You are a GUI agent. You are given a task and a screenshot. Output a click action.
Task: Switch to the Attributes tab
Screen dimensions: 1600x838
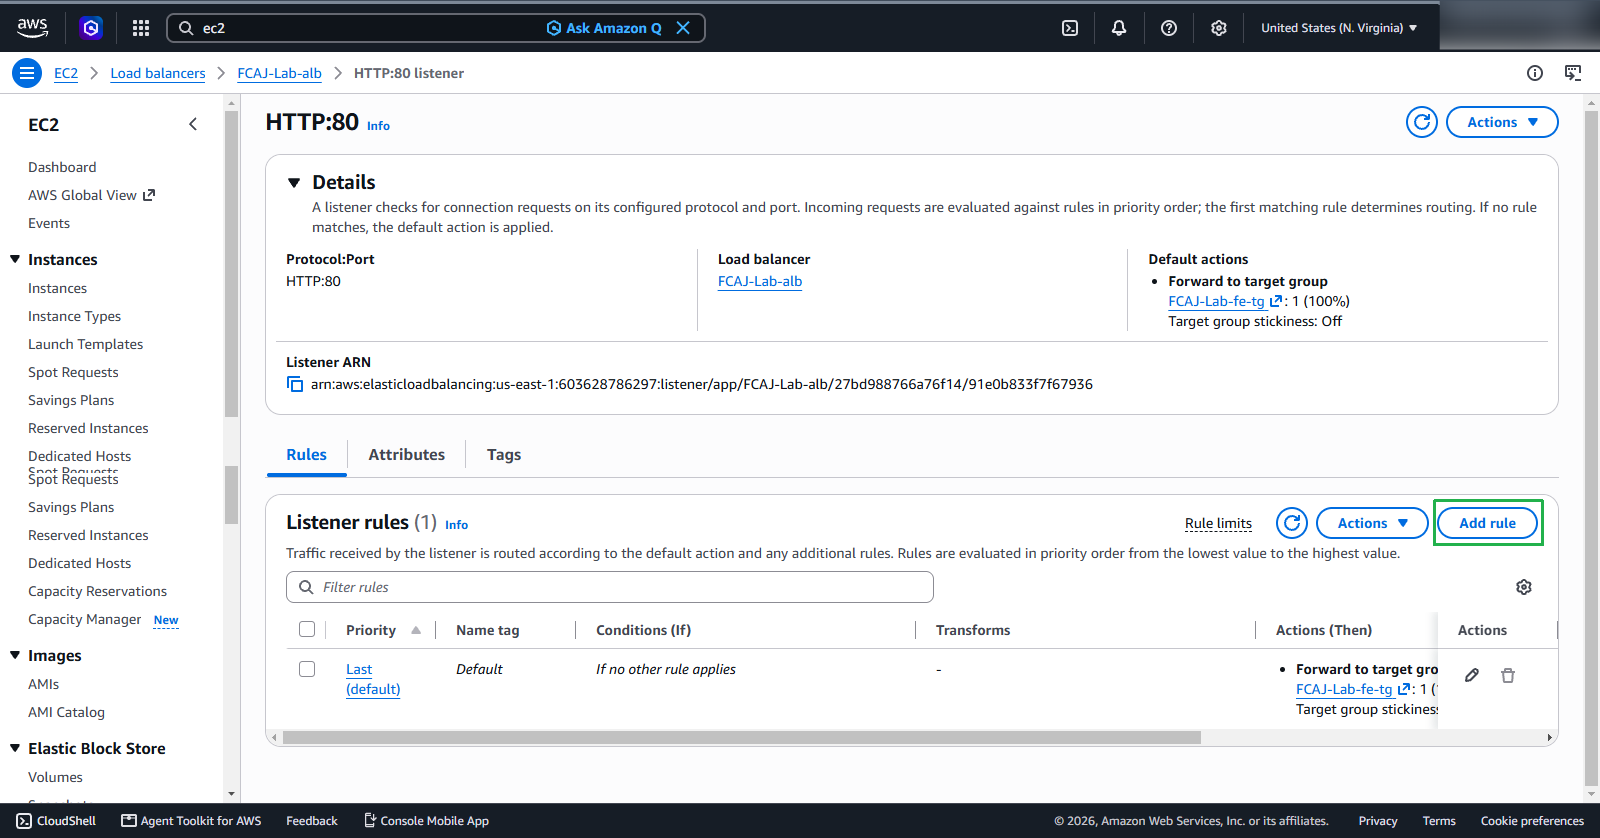tap(406, 454)
